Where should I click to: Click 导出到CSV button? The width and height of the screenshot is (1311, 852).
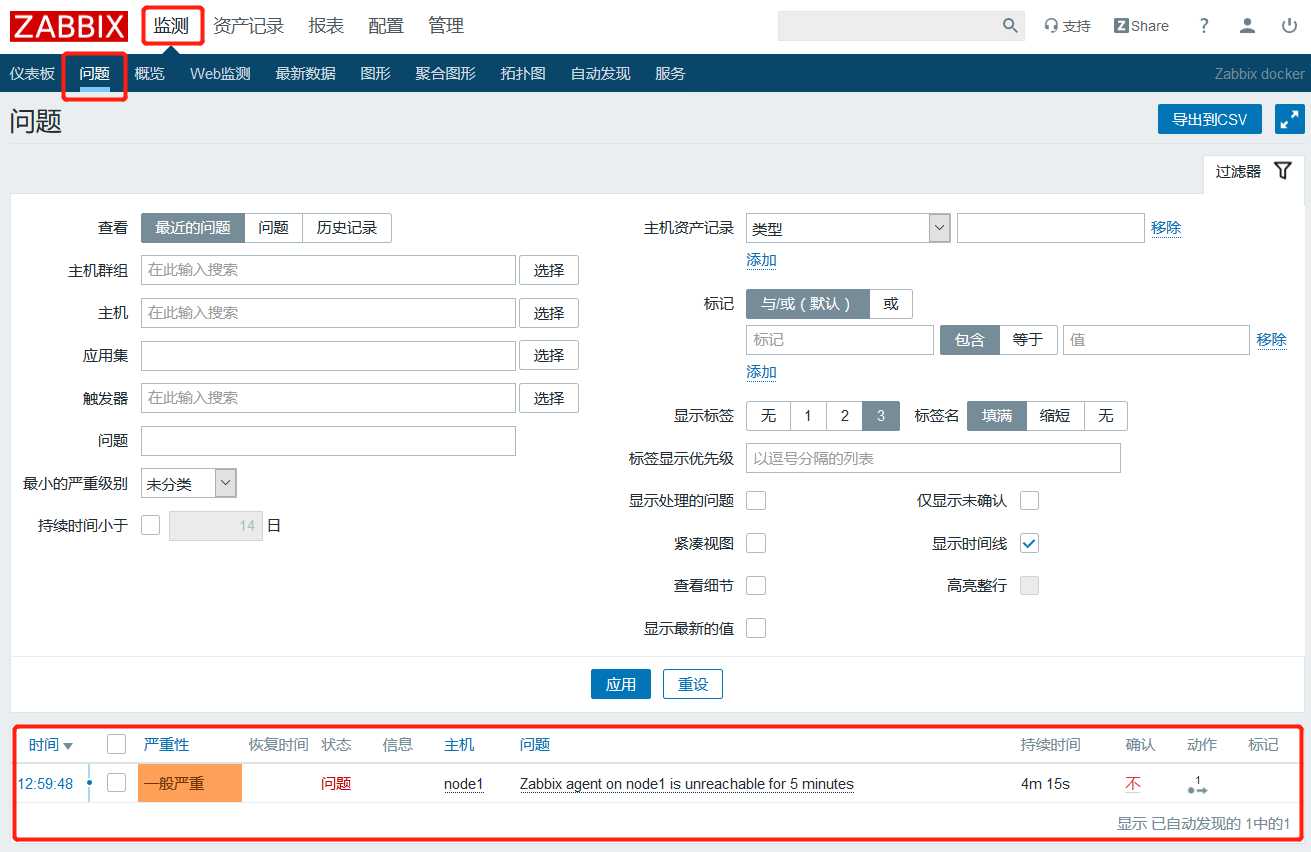click(x=1210, y=119)
